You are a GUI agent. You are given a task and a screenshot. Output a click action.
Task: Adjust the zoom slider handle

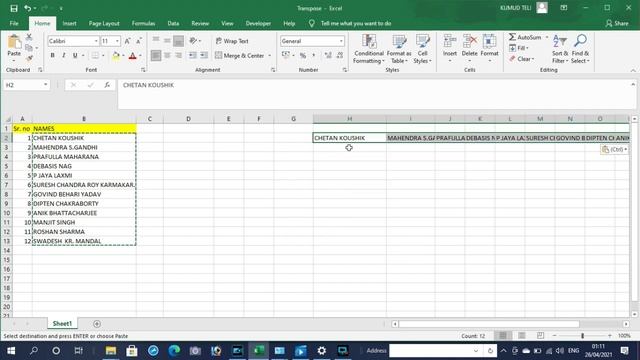click(582, 336)
